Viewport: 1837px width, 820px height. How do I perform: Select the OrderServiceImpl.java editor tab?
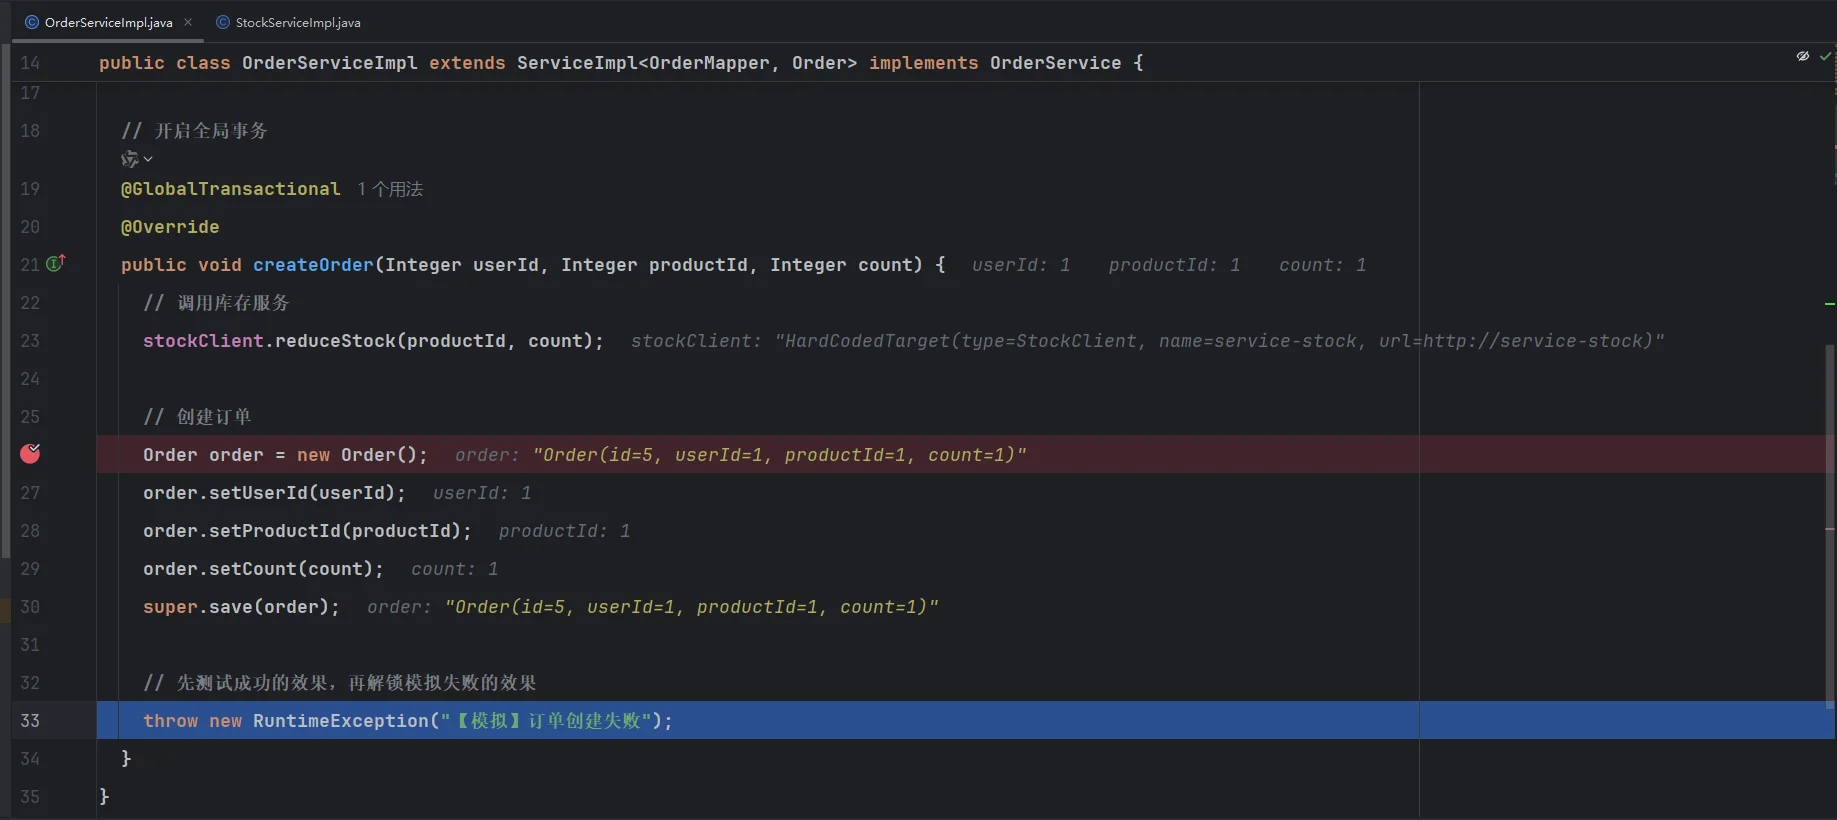pos(108,22)
